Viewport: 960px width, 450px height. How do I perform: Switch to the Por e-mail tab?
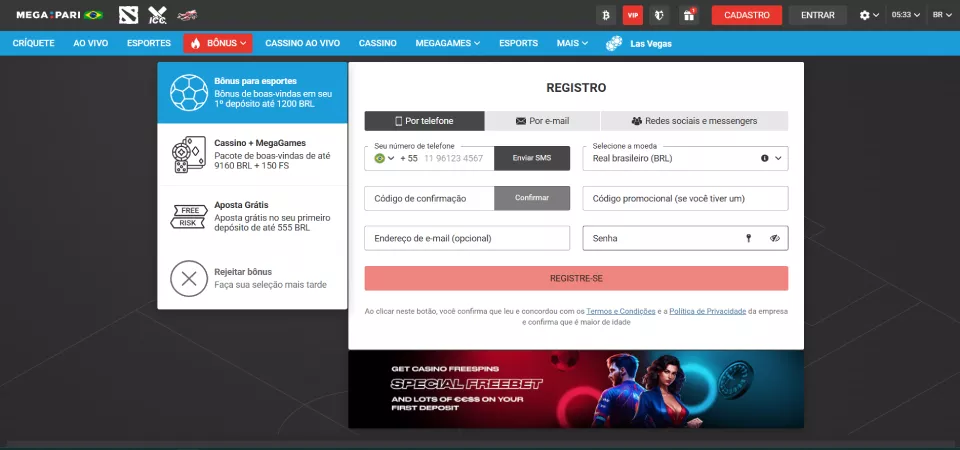pyautogui.click(x=542, y=121)
